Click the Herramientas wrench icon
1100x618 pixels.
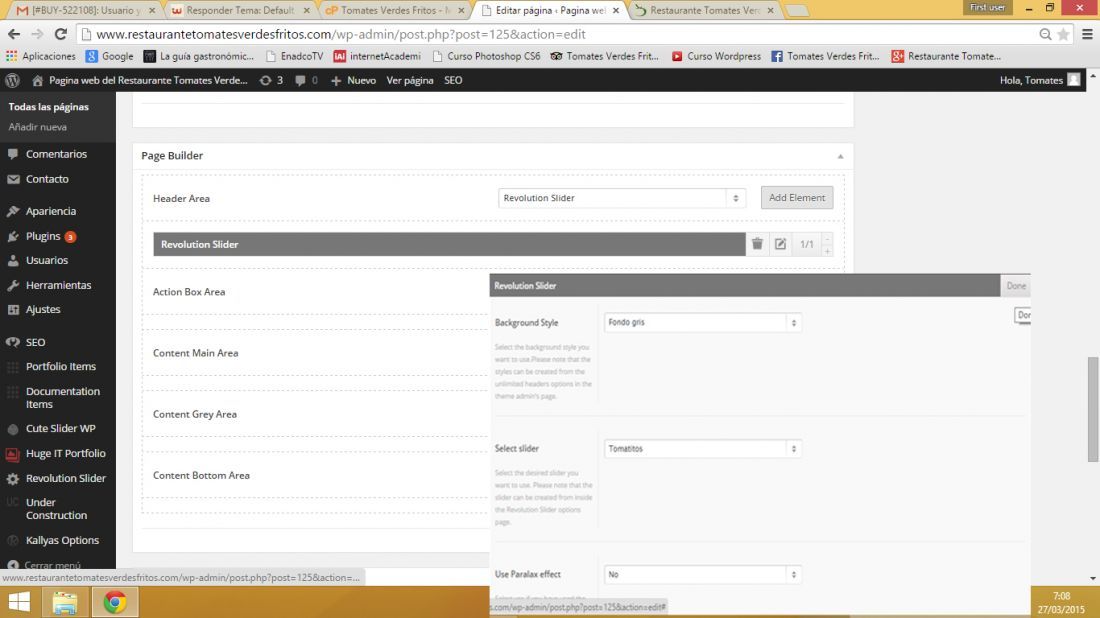tap(13, 286)
